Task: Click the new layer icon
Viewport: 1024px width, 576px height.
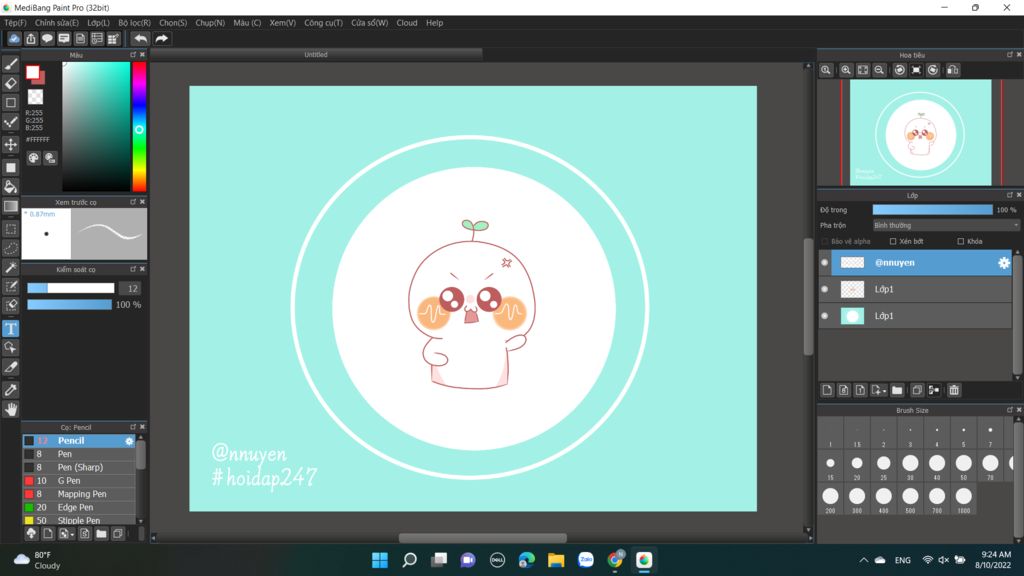Action: (827, 390)
